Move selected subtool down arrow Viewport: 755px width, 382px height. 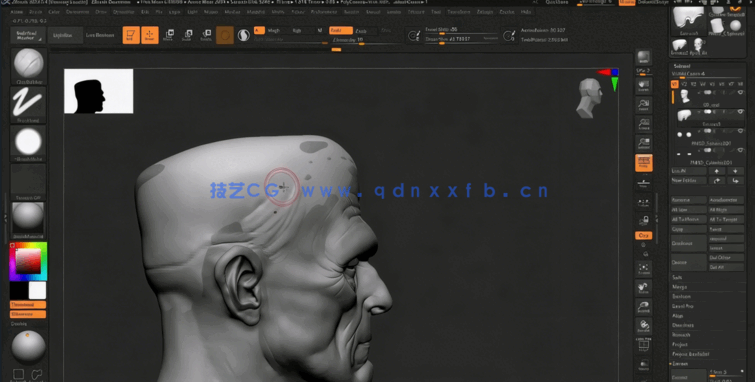[735, 171]
